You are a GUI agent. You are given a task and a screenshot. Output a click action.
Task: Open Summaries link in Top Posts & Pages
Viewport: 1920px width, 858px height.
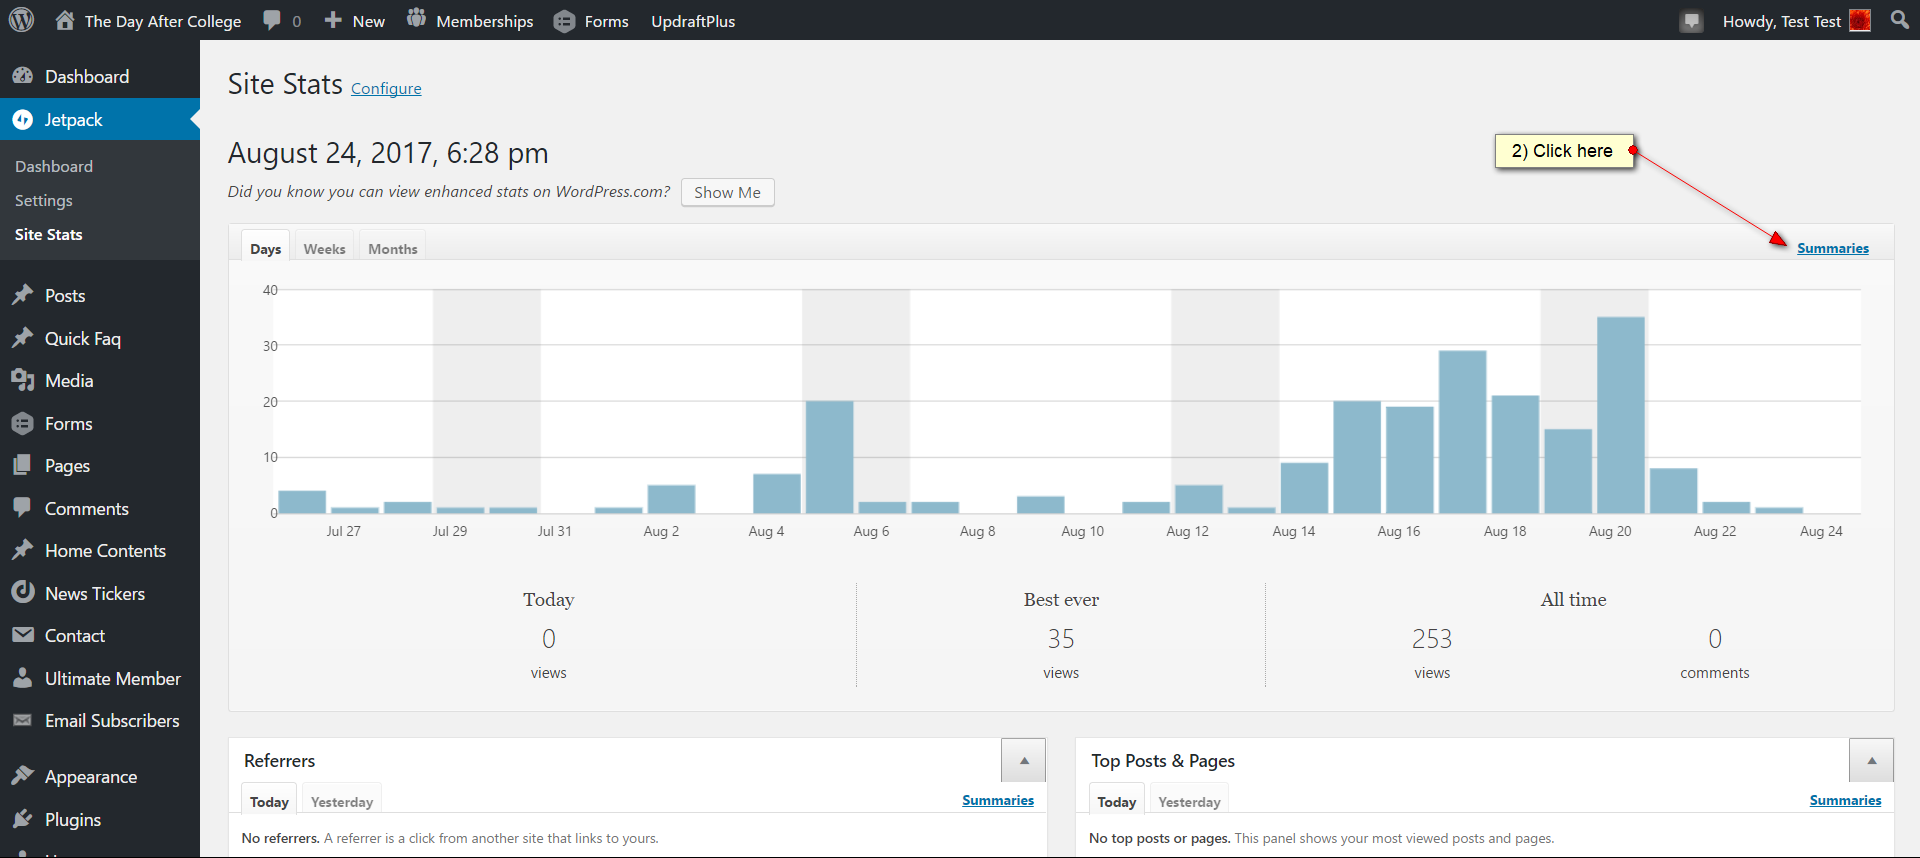tap(1845, 800)
